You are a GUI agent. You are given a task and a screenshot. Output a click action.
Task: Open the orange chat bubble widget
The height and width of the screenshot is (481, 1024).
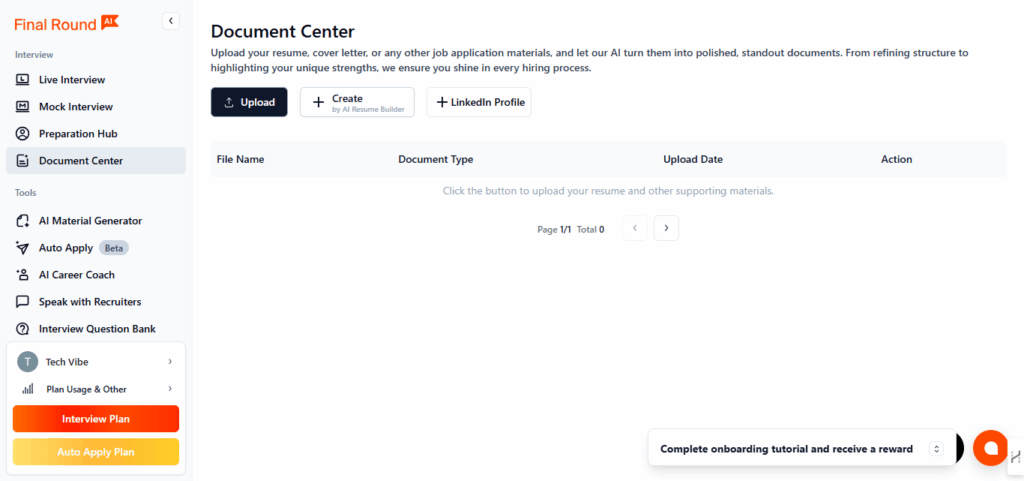[990, 448]
